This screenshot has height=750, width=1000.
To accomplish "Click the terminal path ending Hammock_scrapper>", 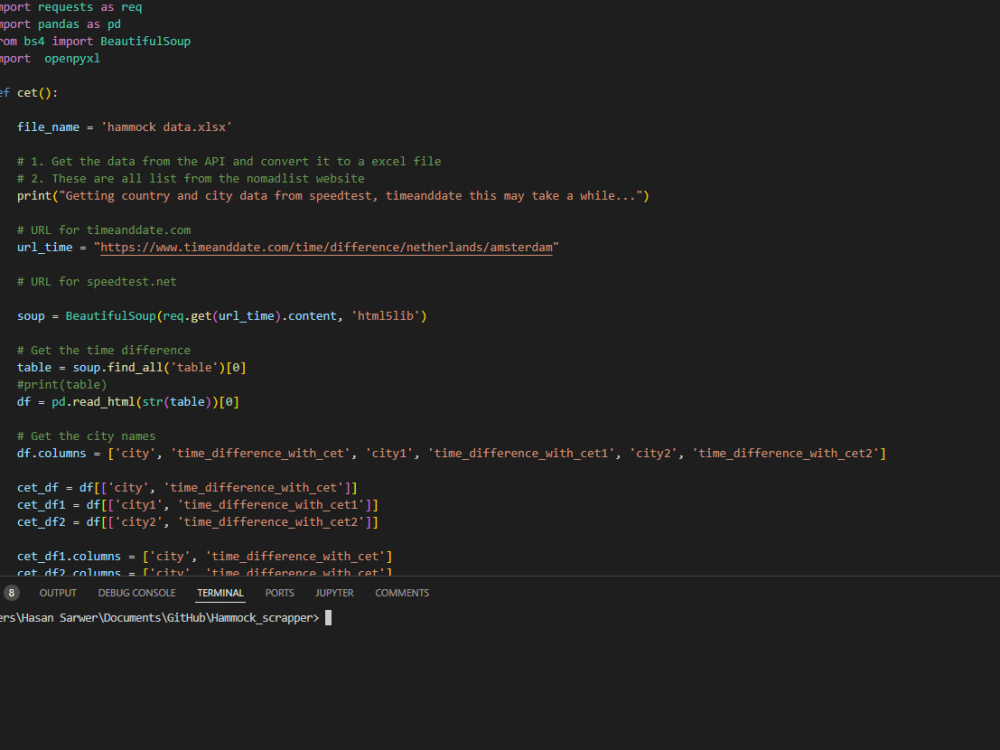I will (x=159, y=618).
